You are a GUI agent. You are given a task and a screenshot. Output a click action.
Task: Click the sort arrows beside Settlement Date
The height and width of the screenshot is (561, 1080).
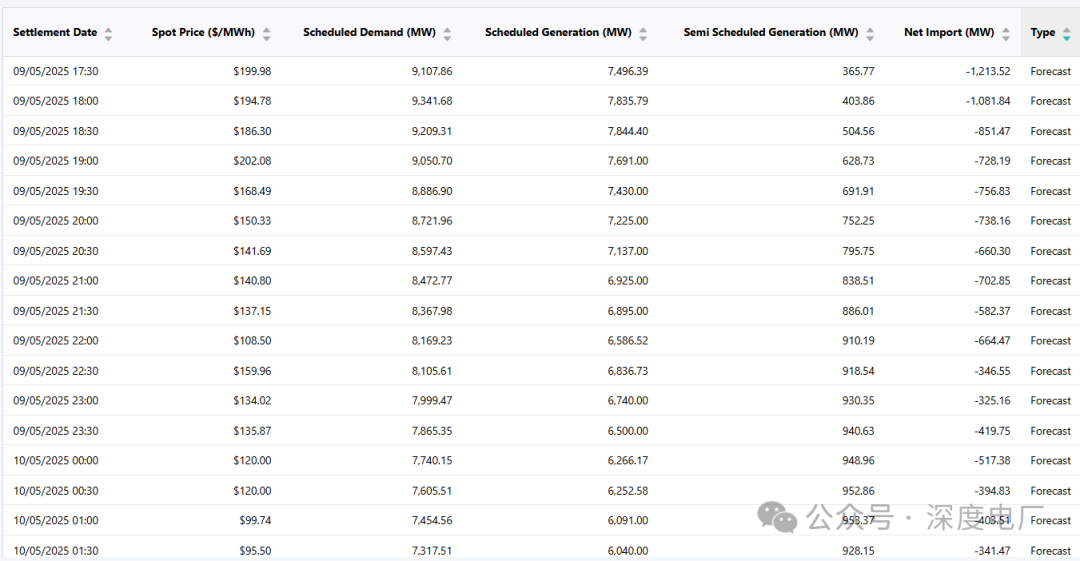(108, 34)
